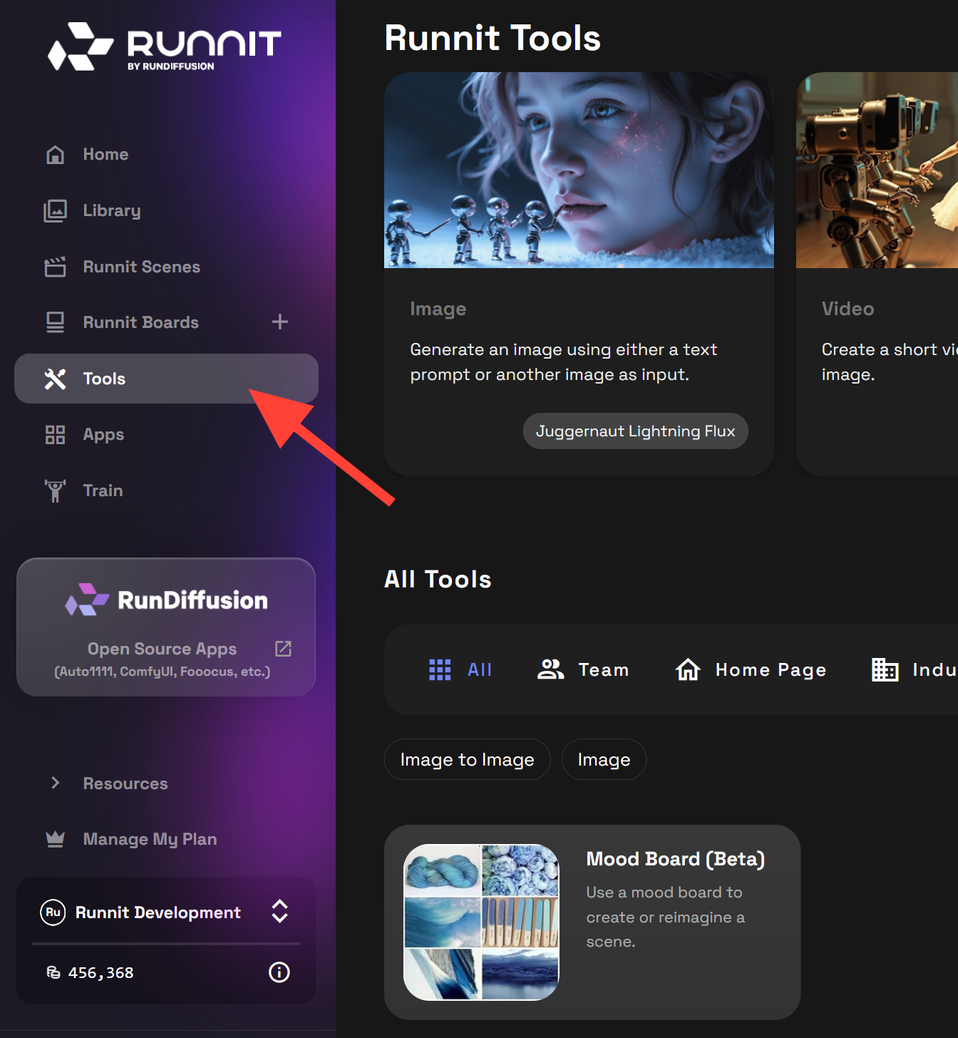Select the Runnit Boards icon
Screen dimensions: 958x1038
[x=54, y=322]
